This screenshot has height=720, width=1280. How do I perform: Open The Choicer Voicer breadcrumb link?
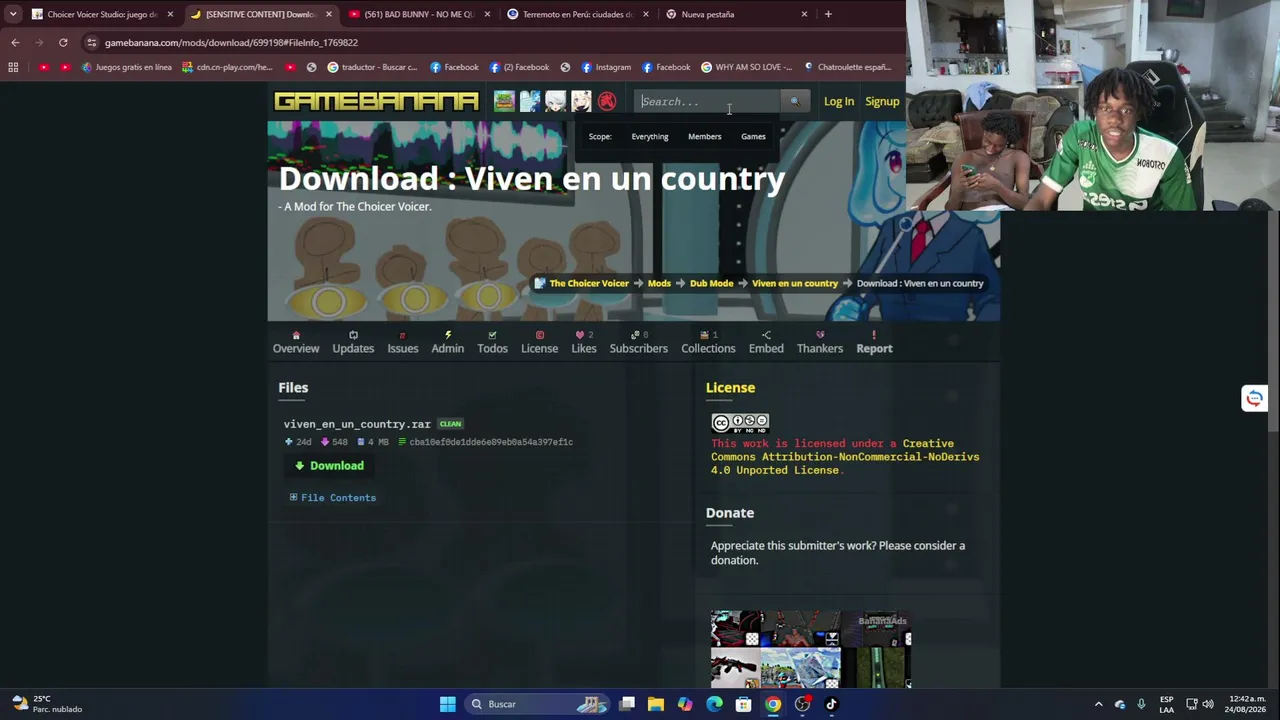(589, 283)
